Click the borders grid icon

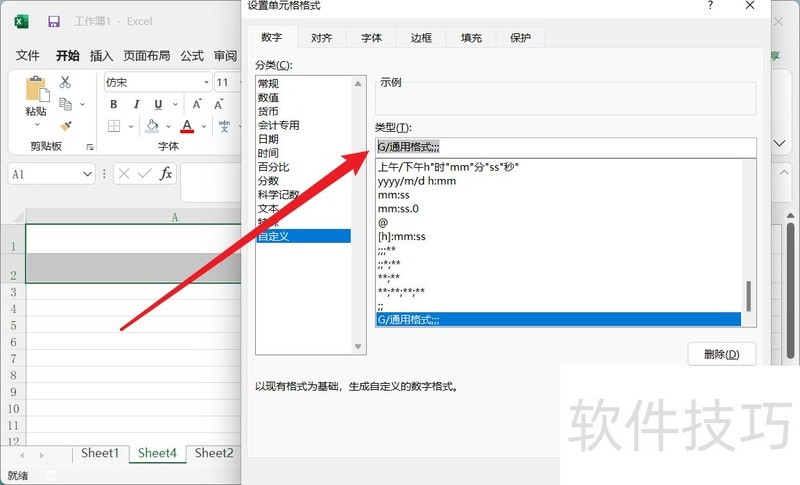point(114,126)
